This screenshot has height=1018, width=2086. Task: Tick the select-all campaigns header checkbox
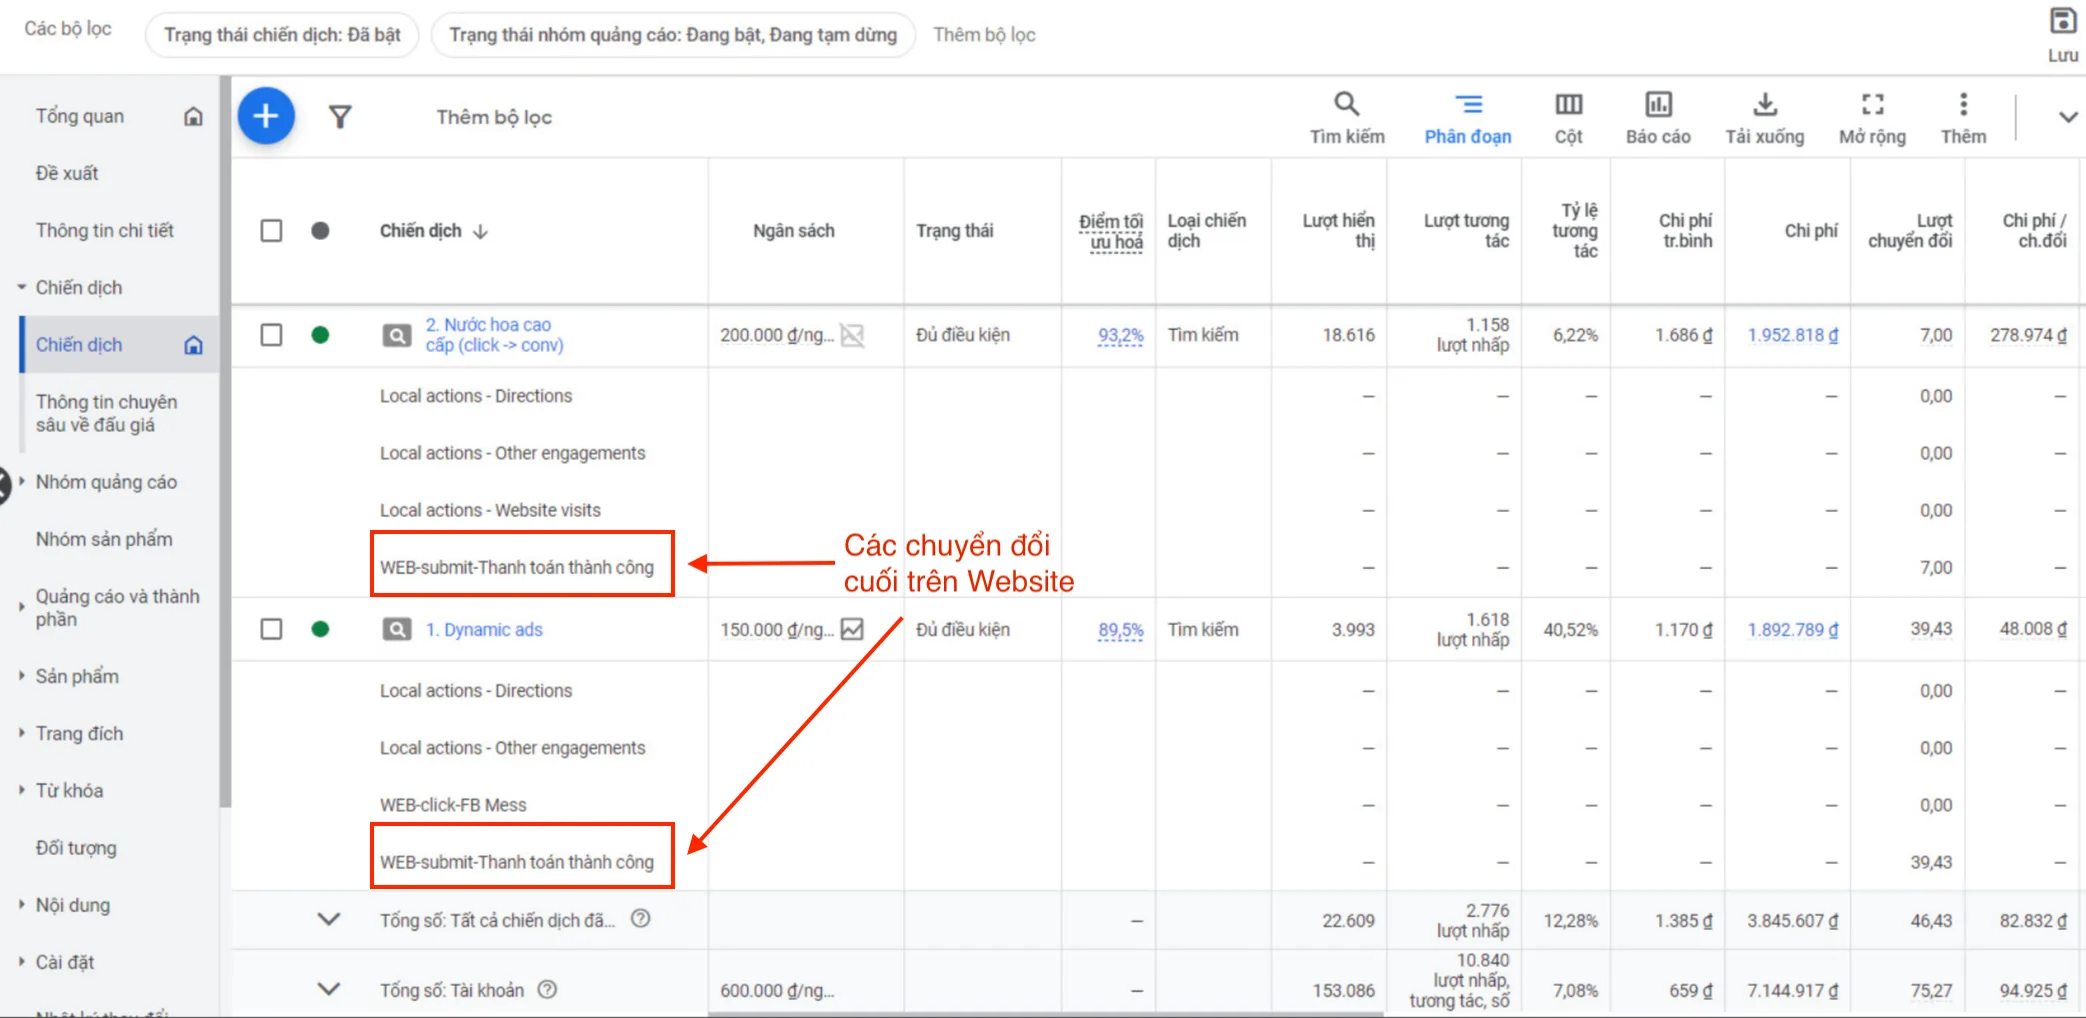[x=271, y=231]
